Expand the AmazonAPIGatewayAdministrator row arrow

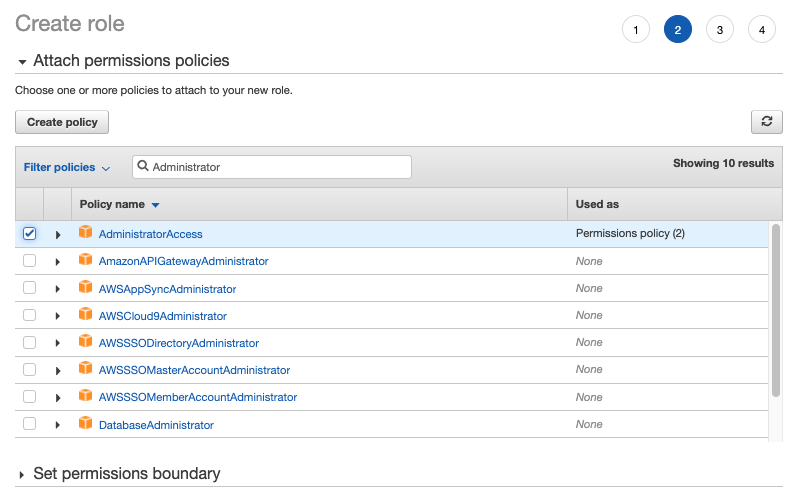pyautogui.click(x=58, y=262)
